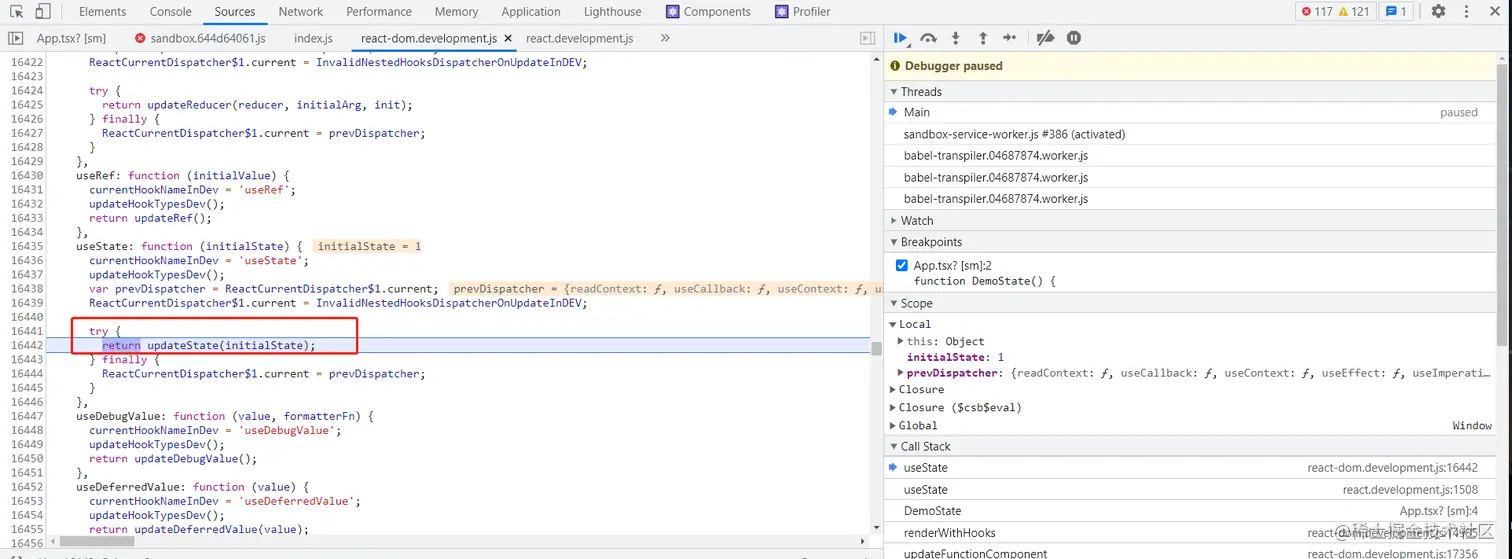Screen dimensions: 1512x559
Task: Toggle pause on exceptions
Action: click(x=1074, y=38)
